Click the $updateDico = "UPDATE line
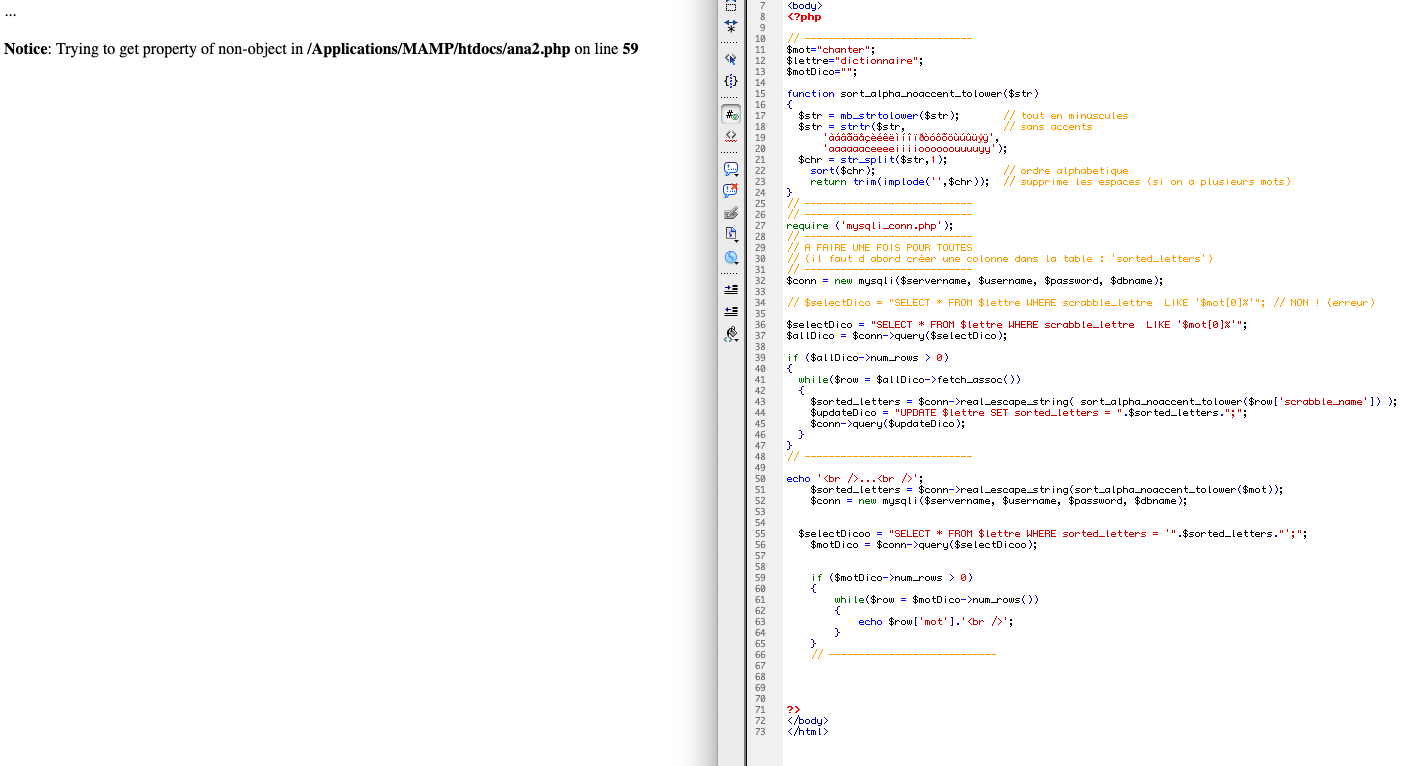Screen dimensions: 1422x766 tap(1029, 413)
